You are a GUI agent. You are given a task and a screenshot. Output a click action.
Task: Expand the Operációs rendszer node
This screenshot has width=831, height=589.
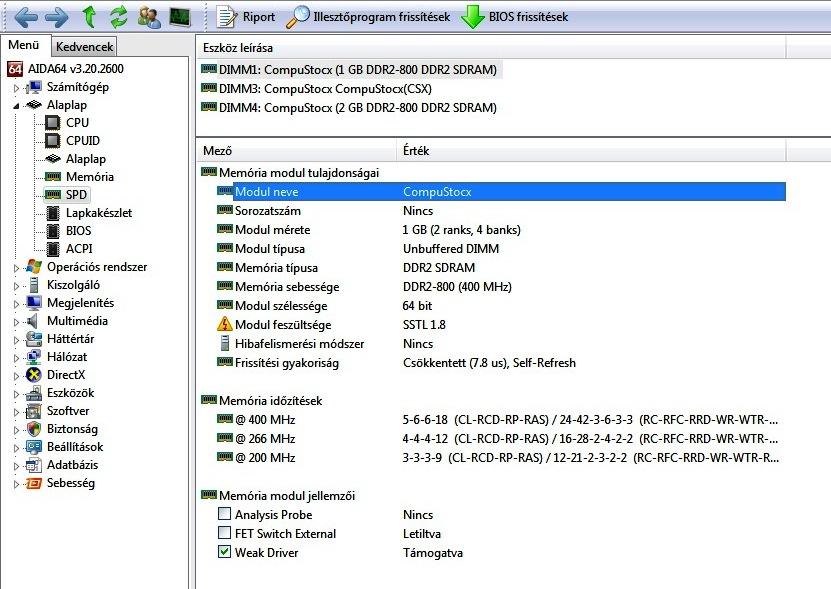coord(16,268)
